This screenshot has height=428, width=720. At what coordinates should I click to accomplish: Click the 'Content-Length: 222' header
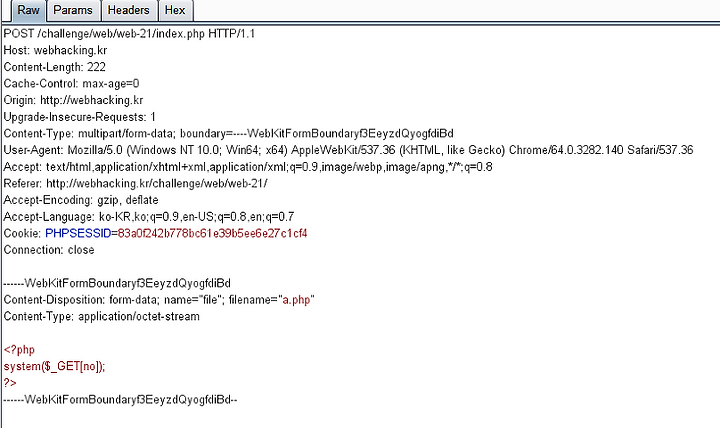(x=55, y=67)
